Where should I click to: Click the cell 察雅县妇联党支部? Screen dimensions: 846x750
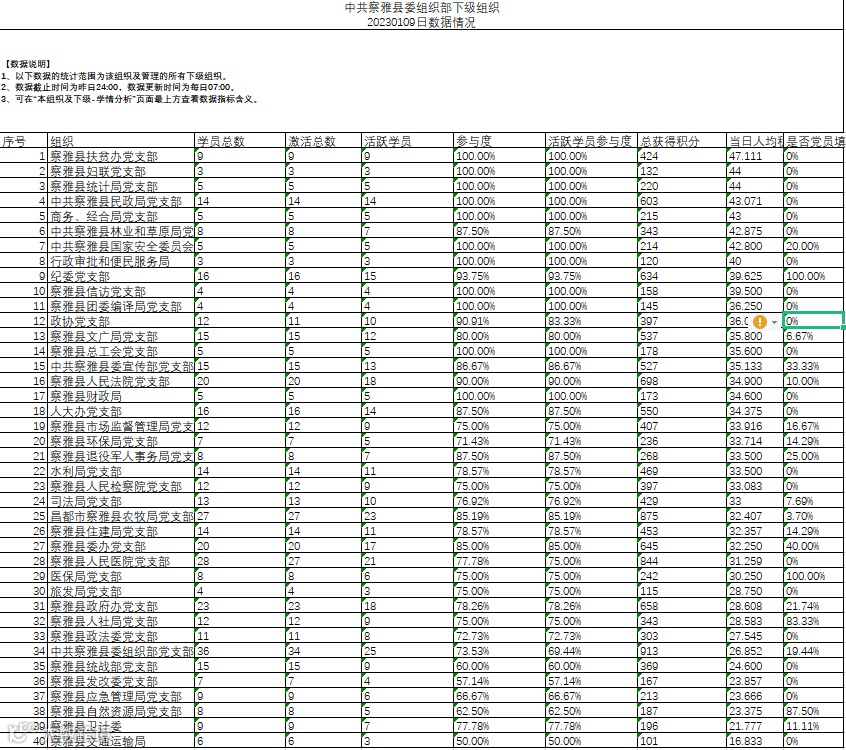121,171
